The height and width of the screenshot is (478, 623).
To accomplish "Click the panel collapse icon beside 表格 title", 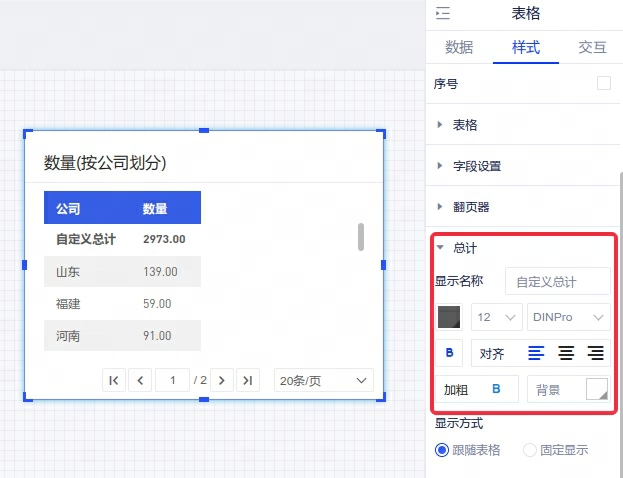I will click(443, 13).
